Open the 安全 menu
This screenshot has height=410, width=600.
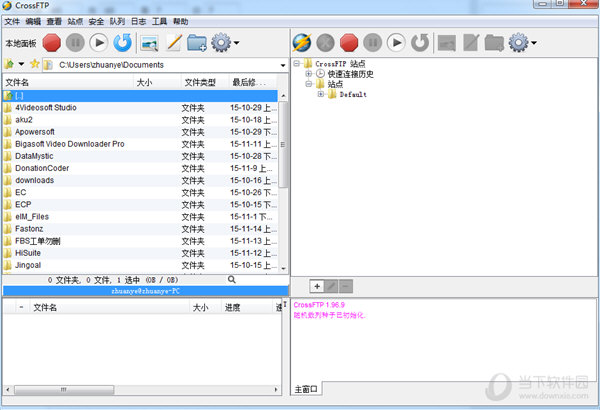96,21
